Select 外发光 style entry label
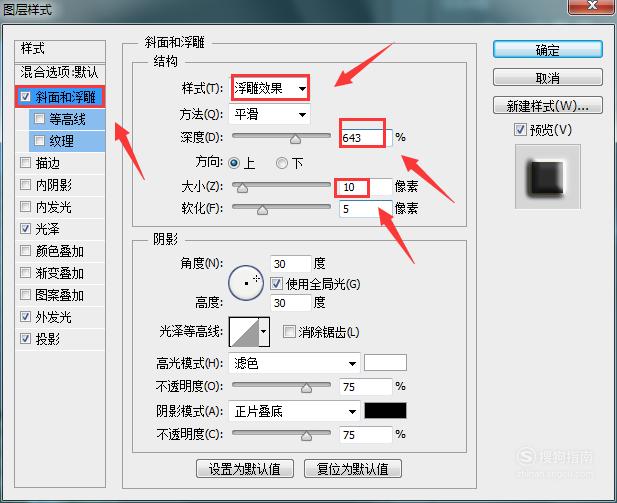Viewport: 617px width, 503px height. click(x=54, y=317)
